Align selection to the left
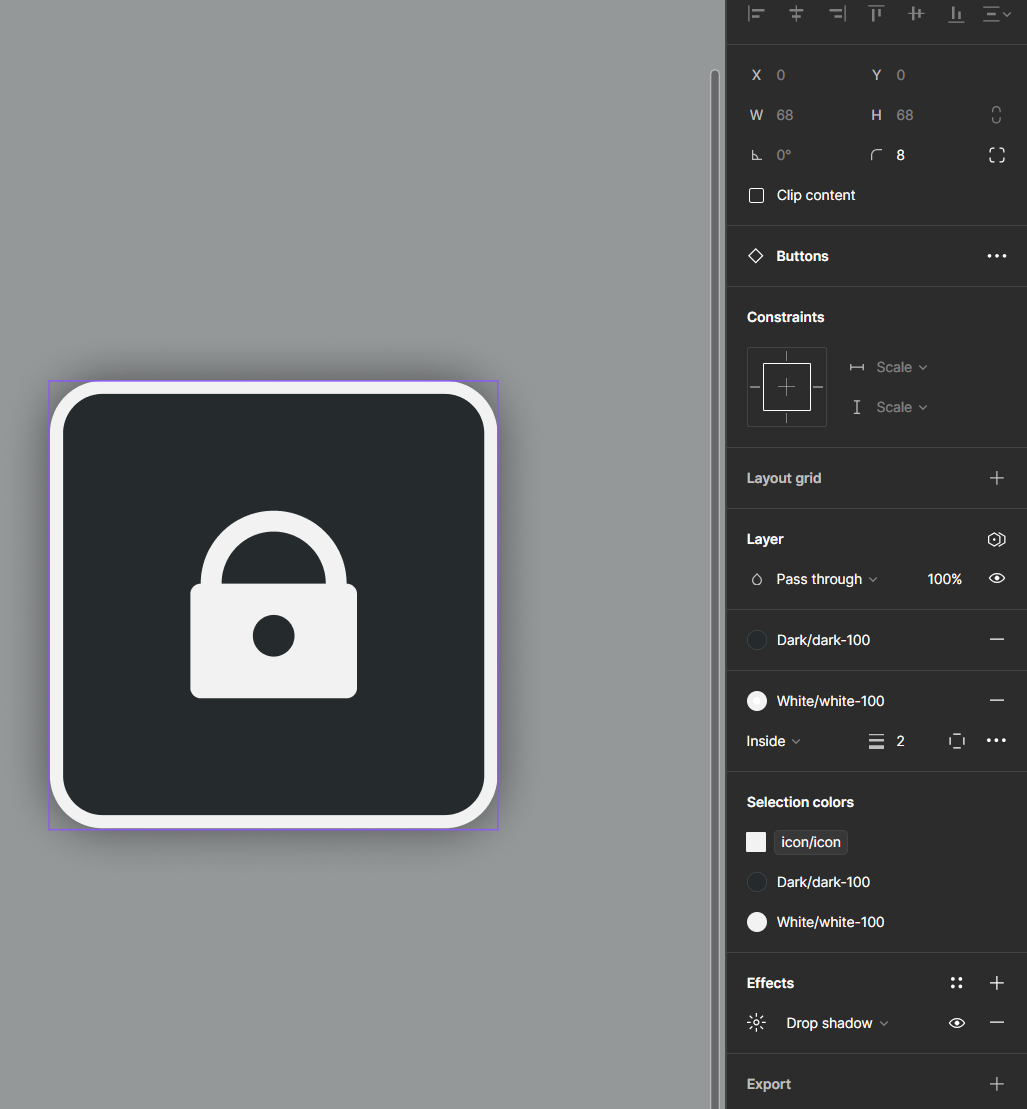 point(756,13)
